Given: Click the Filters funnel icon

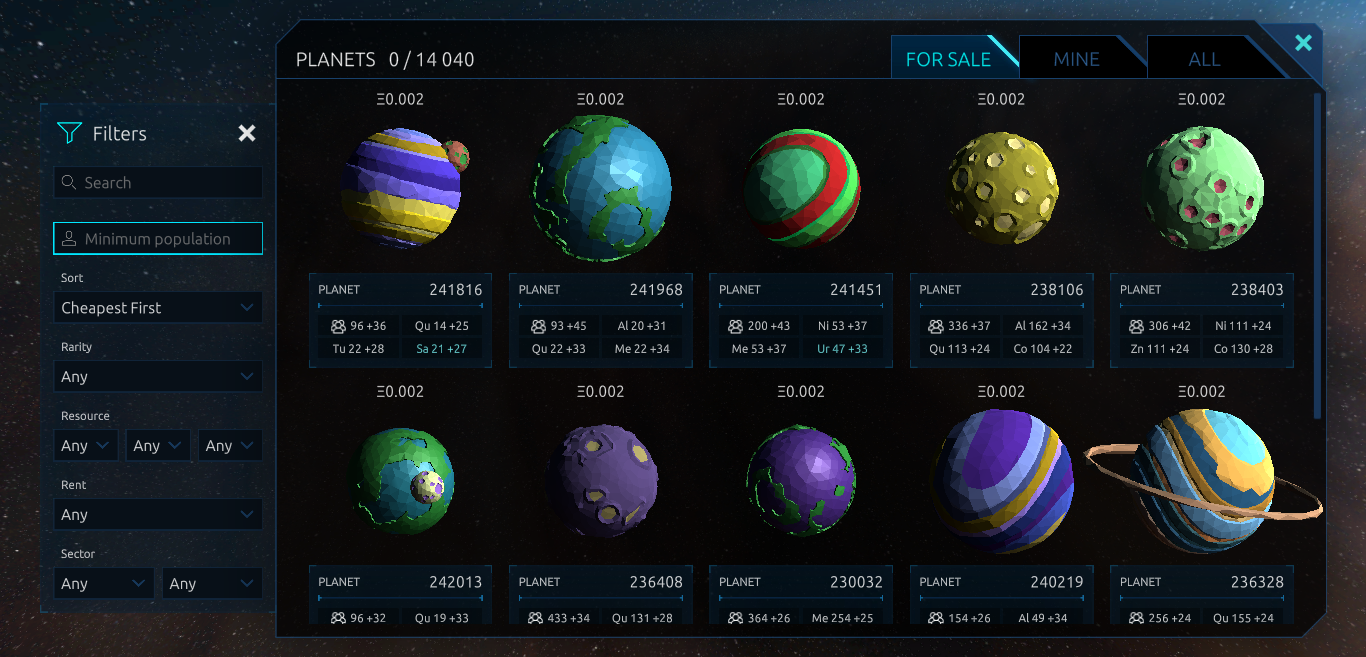Looking at the screenshot, I should coord(69,133).
